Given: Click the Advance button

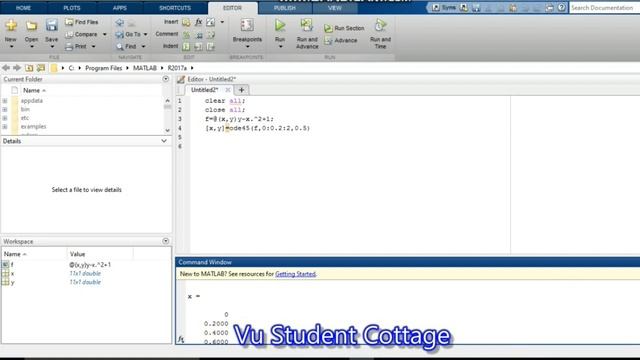Looking at the screenshot, I should tap(341, 40).
